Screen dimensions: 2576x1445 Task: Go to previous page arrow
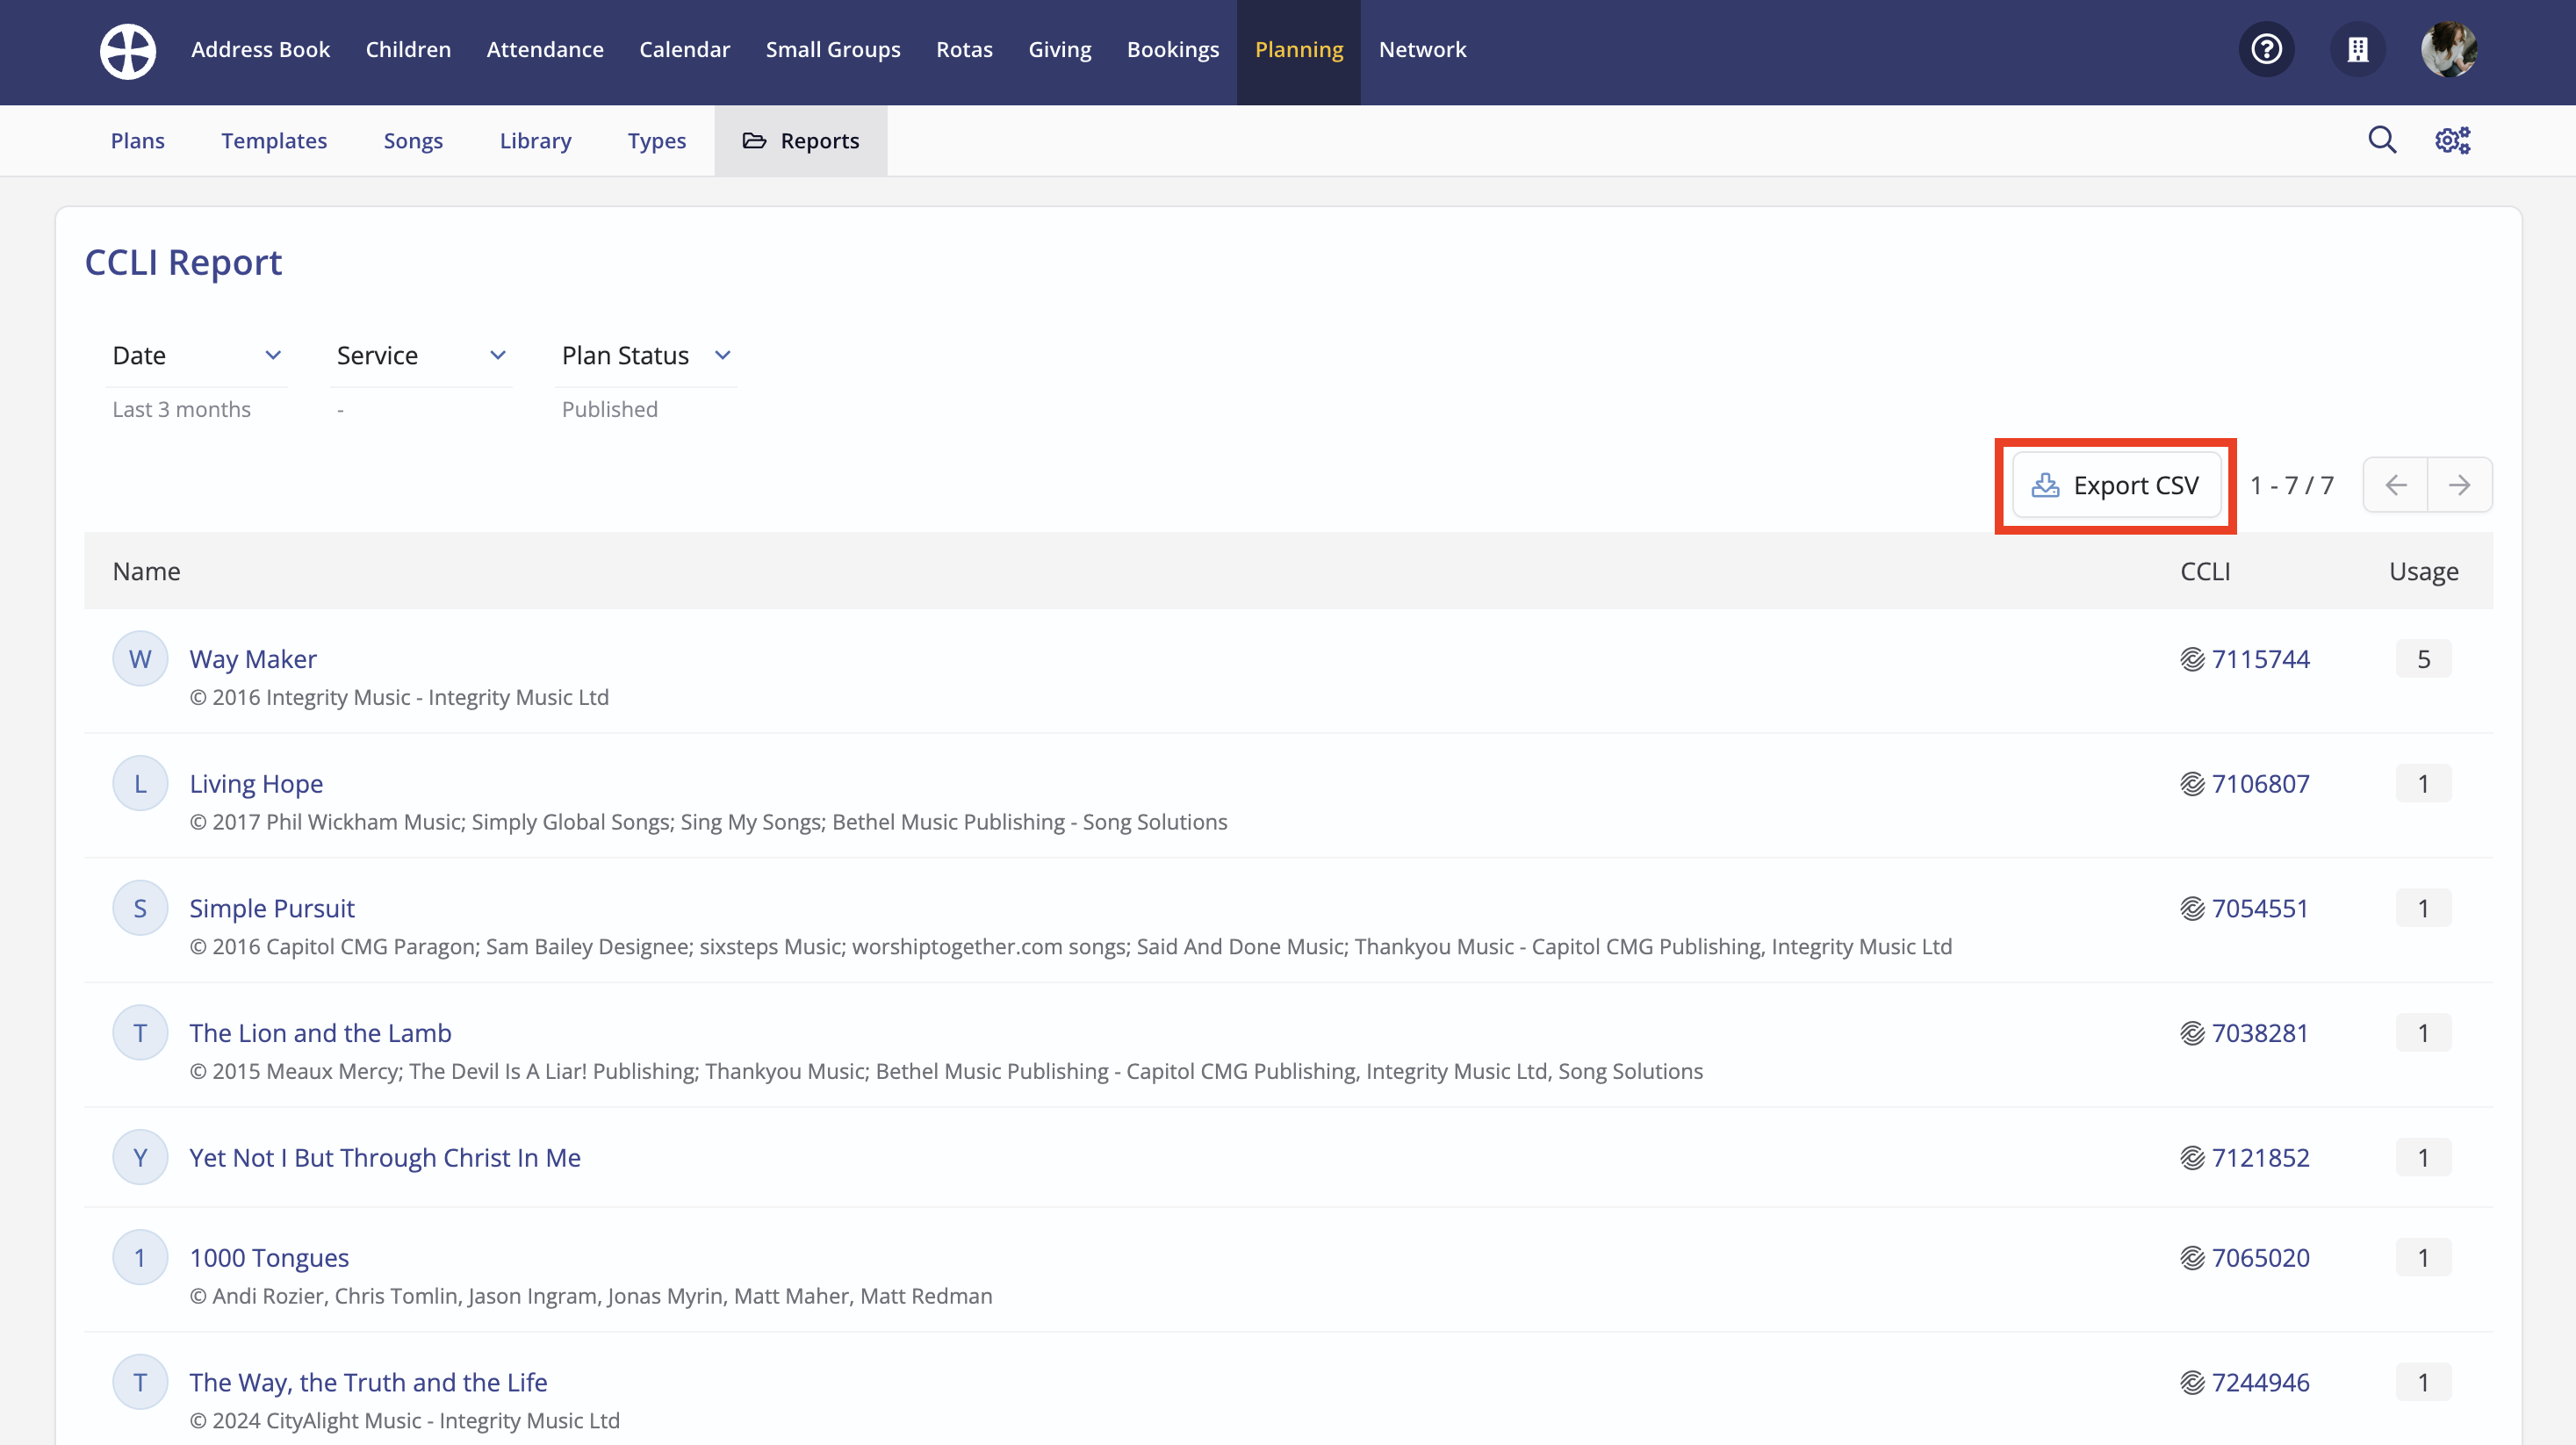pos(2395,485)
